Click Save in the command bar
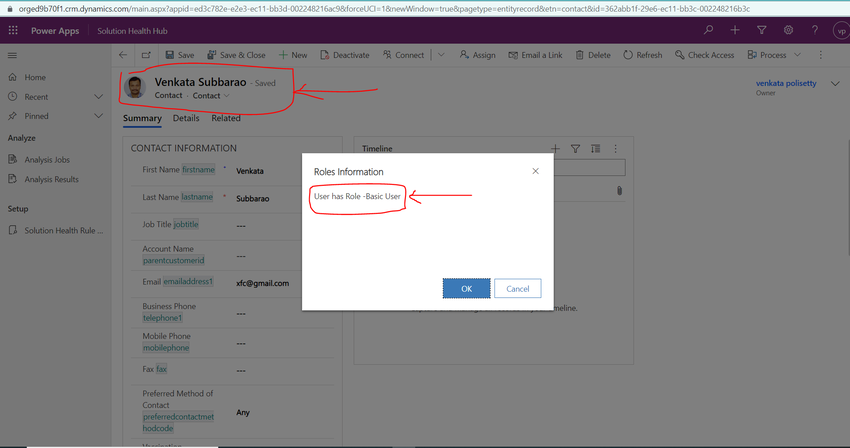The width and height of the screenshot is (850, 448). 179,55
